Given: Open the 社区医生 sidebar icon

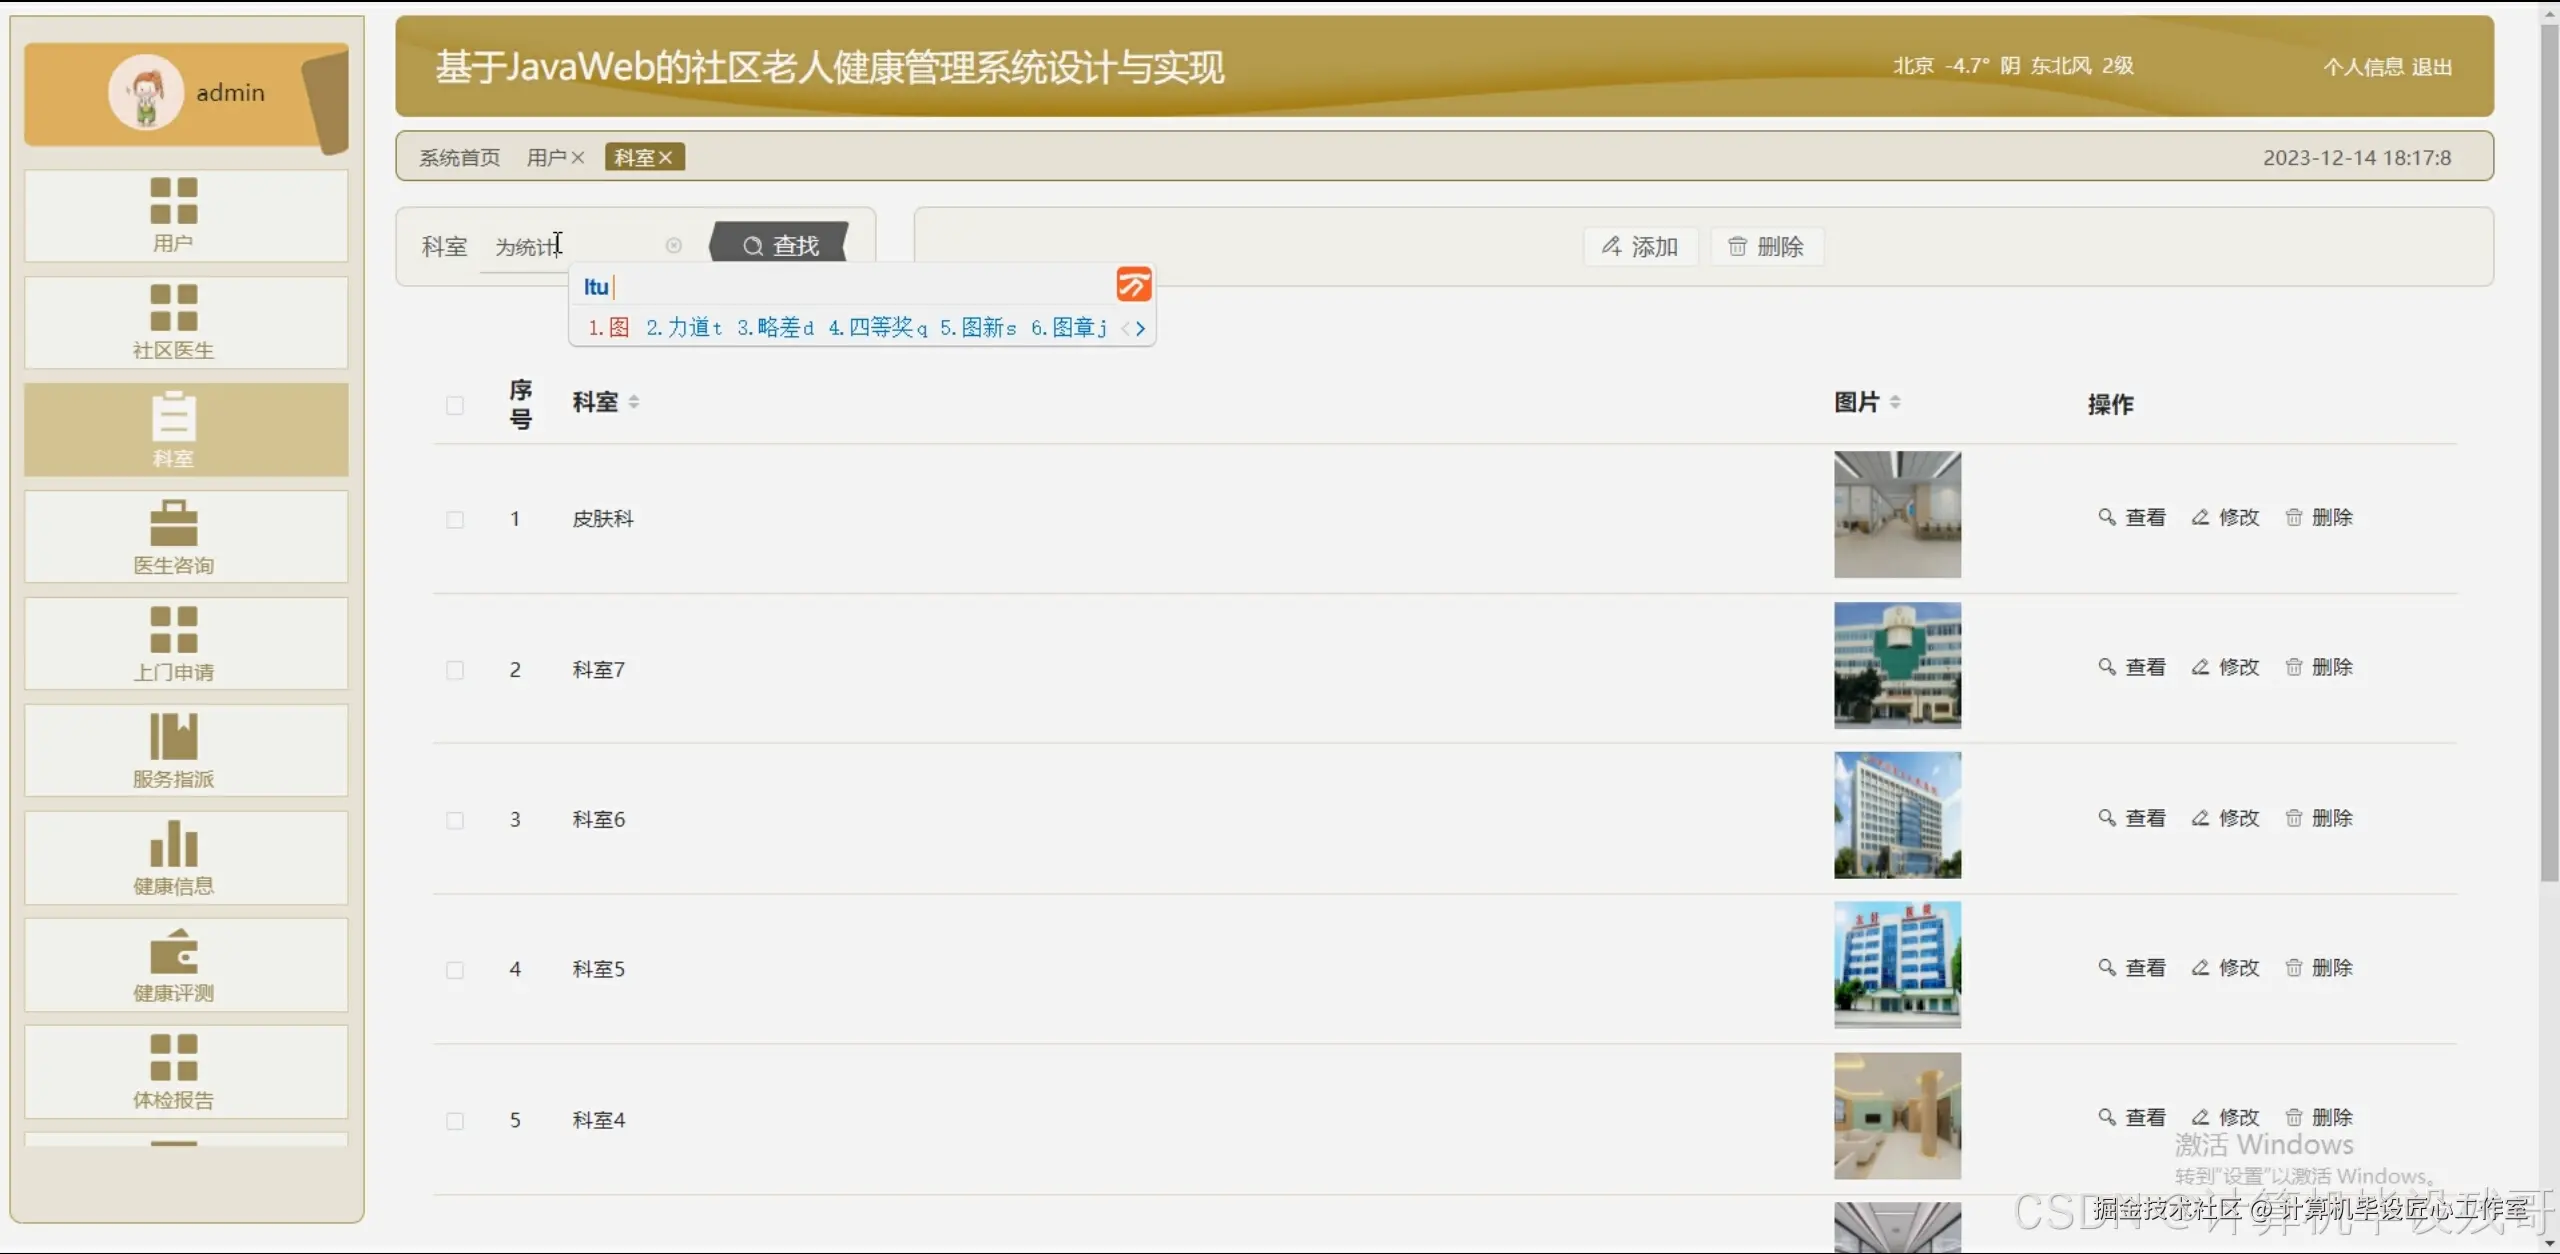Looking at the screenshot, I should 173,307.
